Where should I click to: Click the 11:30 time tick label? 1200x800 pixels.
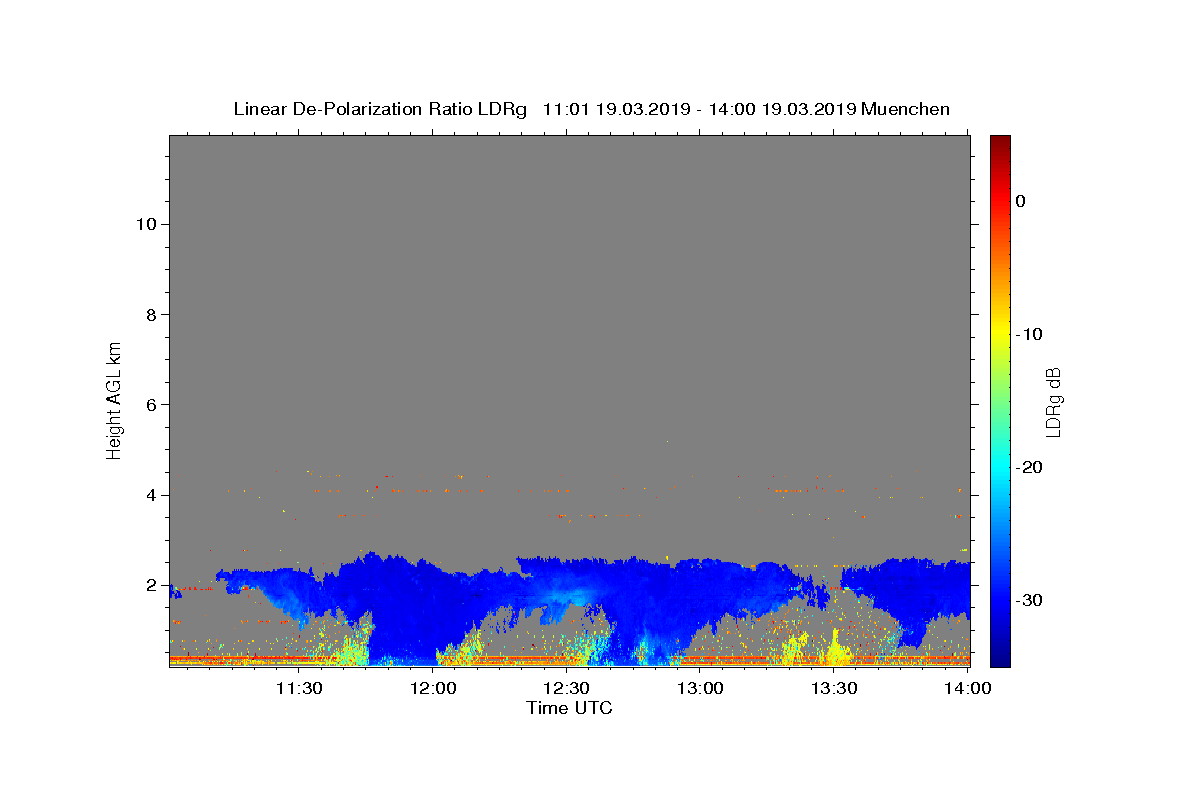pyautogui.click(x=299, y=688)
